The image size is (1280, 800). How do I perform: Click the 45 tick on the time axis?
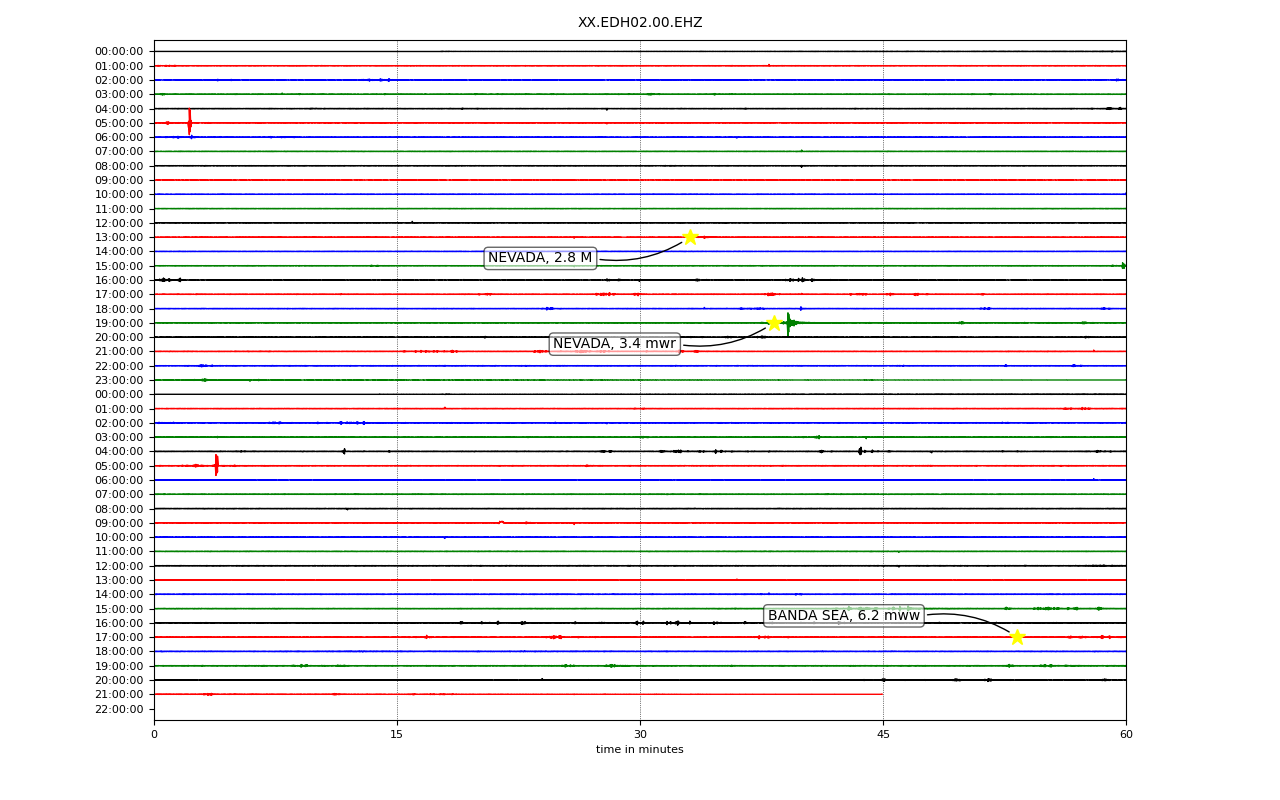[883, 735]
